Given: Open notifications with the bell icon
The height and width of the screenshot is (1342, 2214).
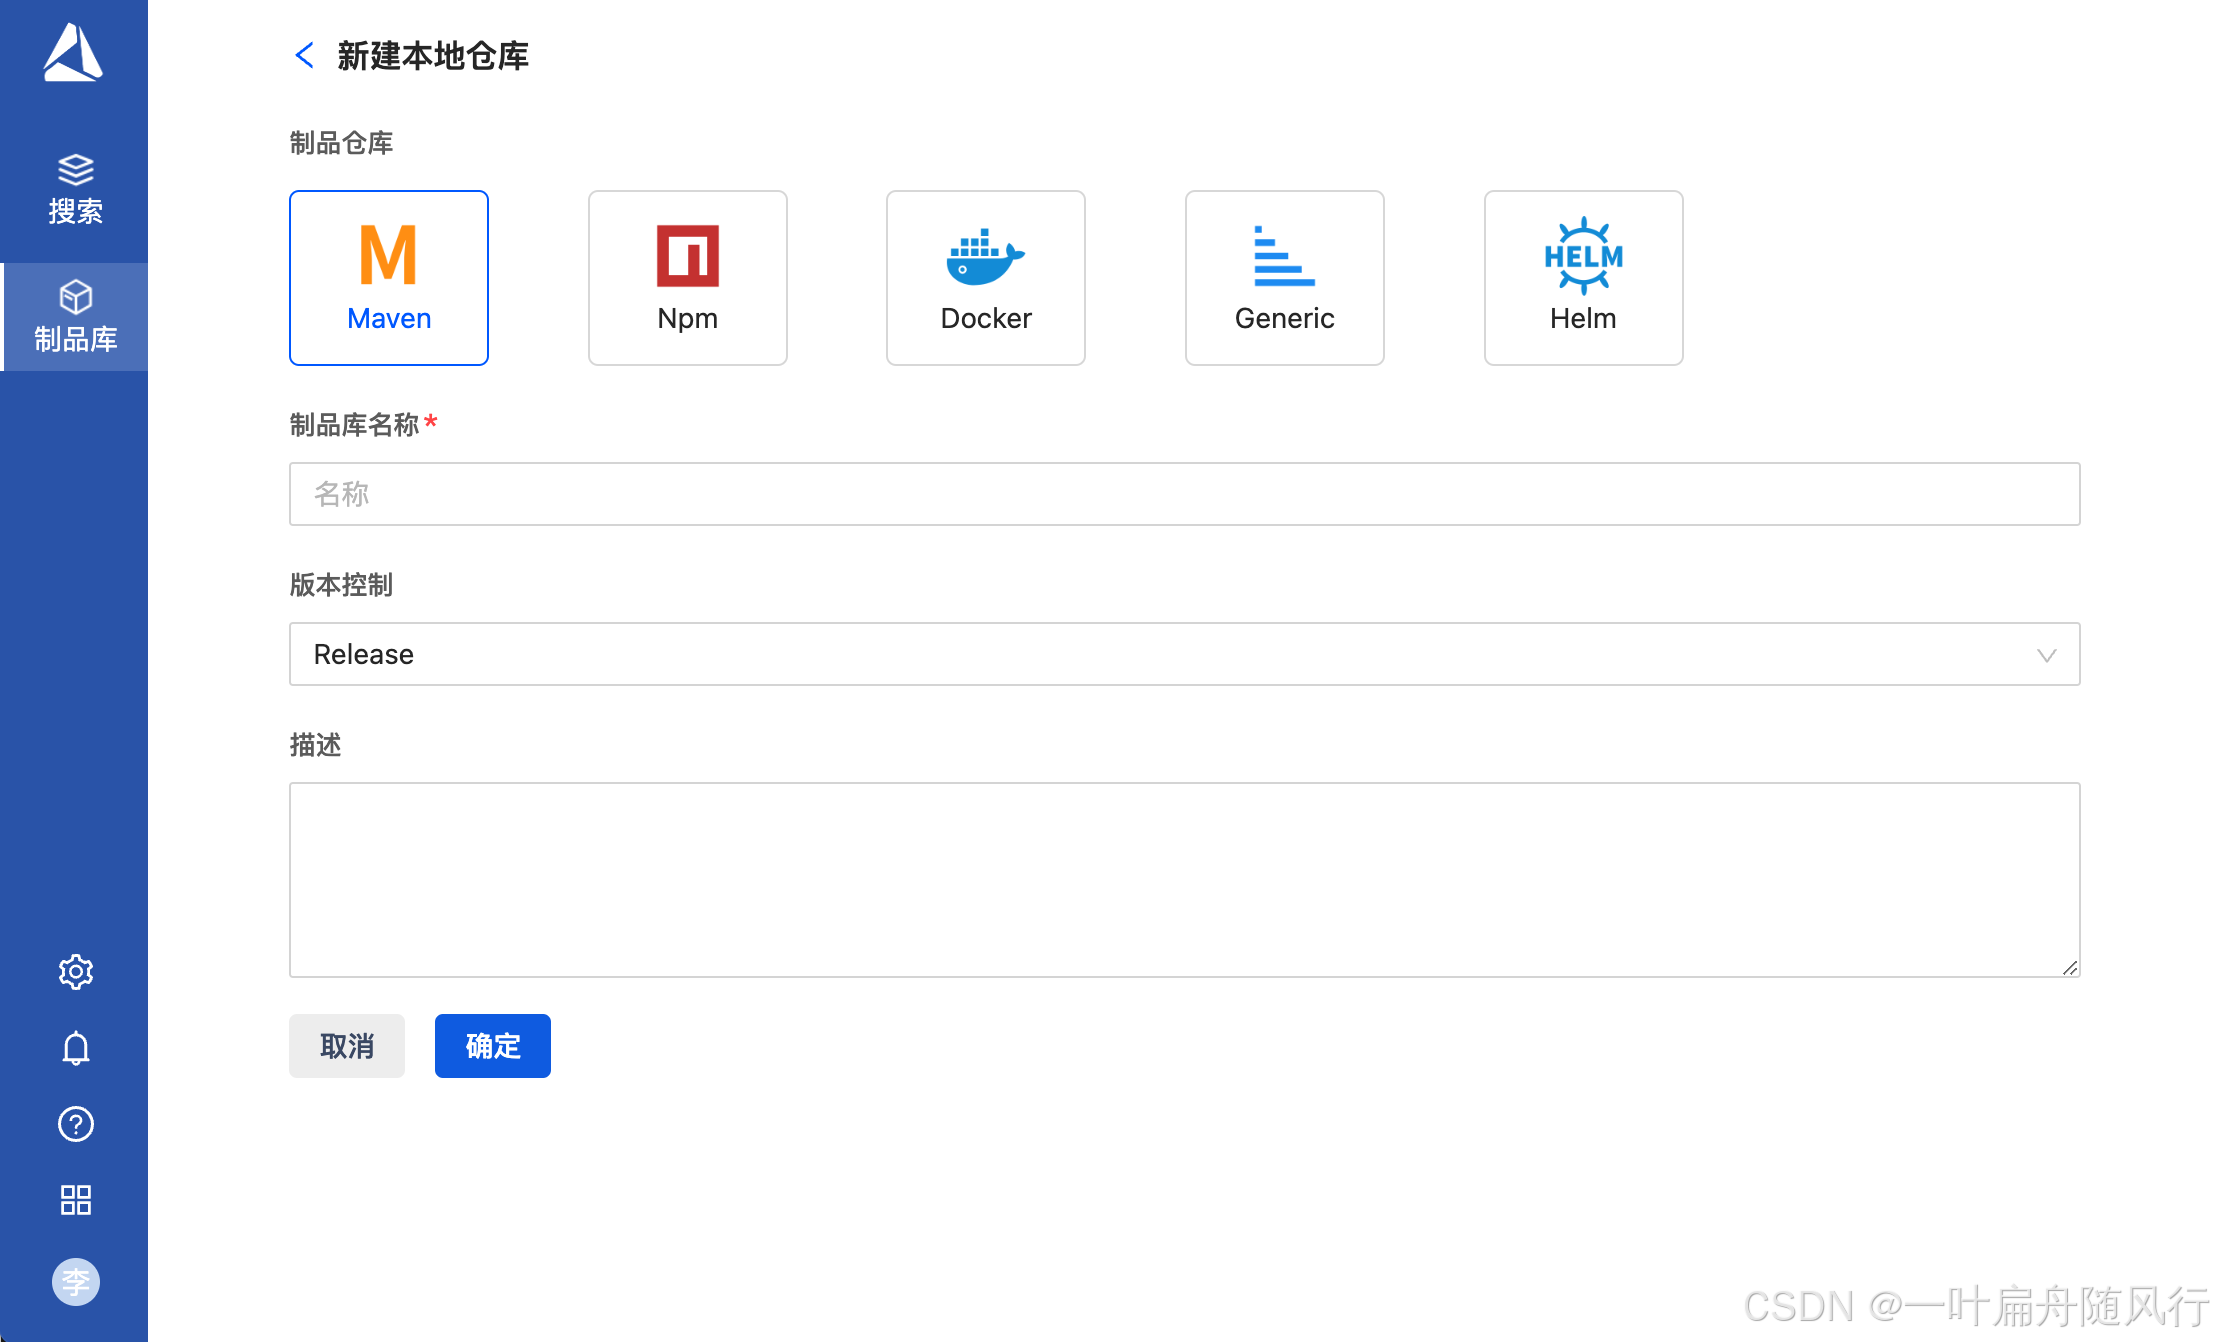Looking at the screenshot, I should tap(76, 1048).
